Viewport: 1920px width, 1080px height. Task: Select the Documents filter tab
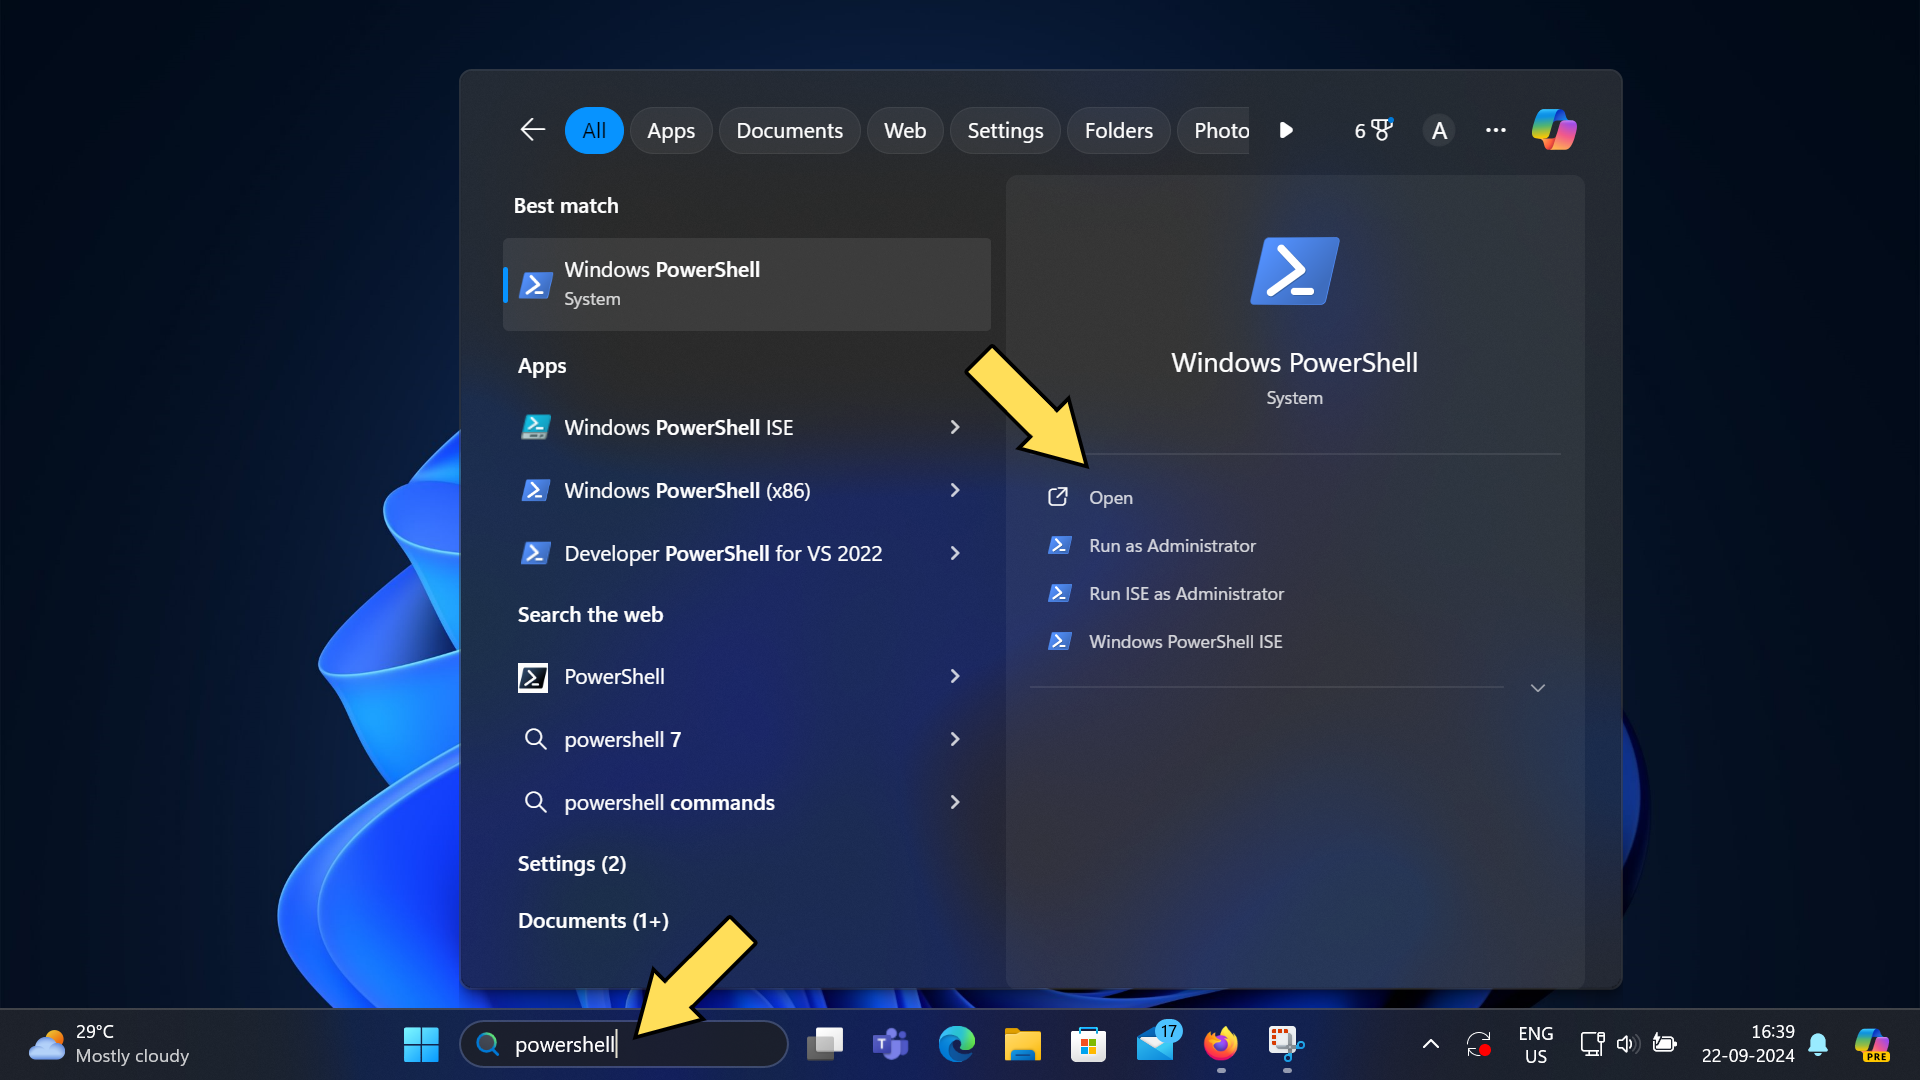pyautogui.click(x=789, y=130)
